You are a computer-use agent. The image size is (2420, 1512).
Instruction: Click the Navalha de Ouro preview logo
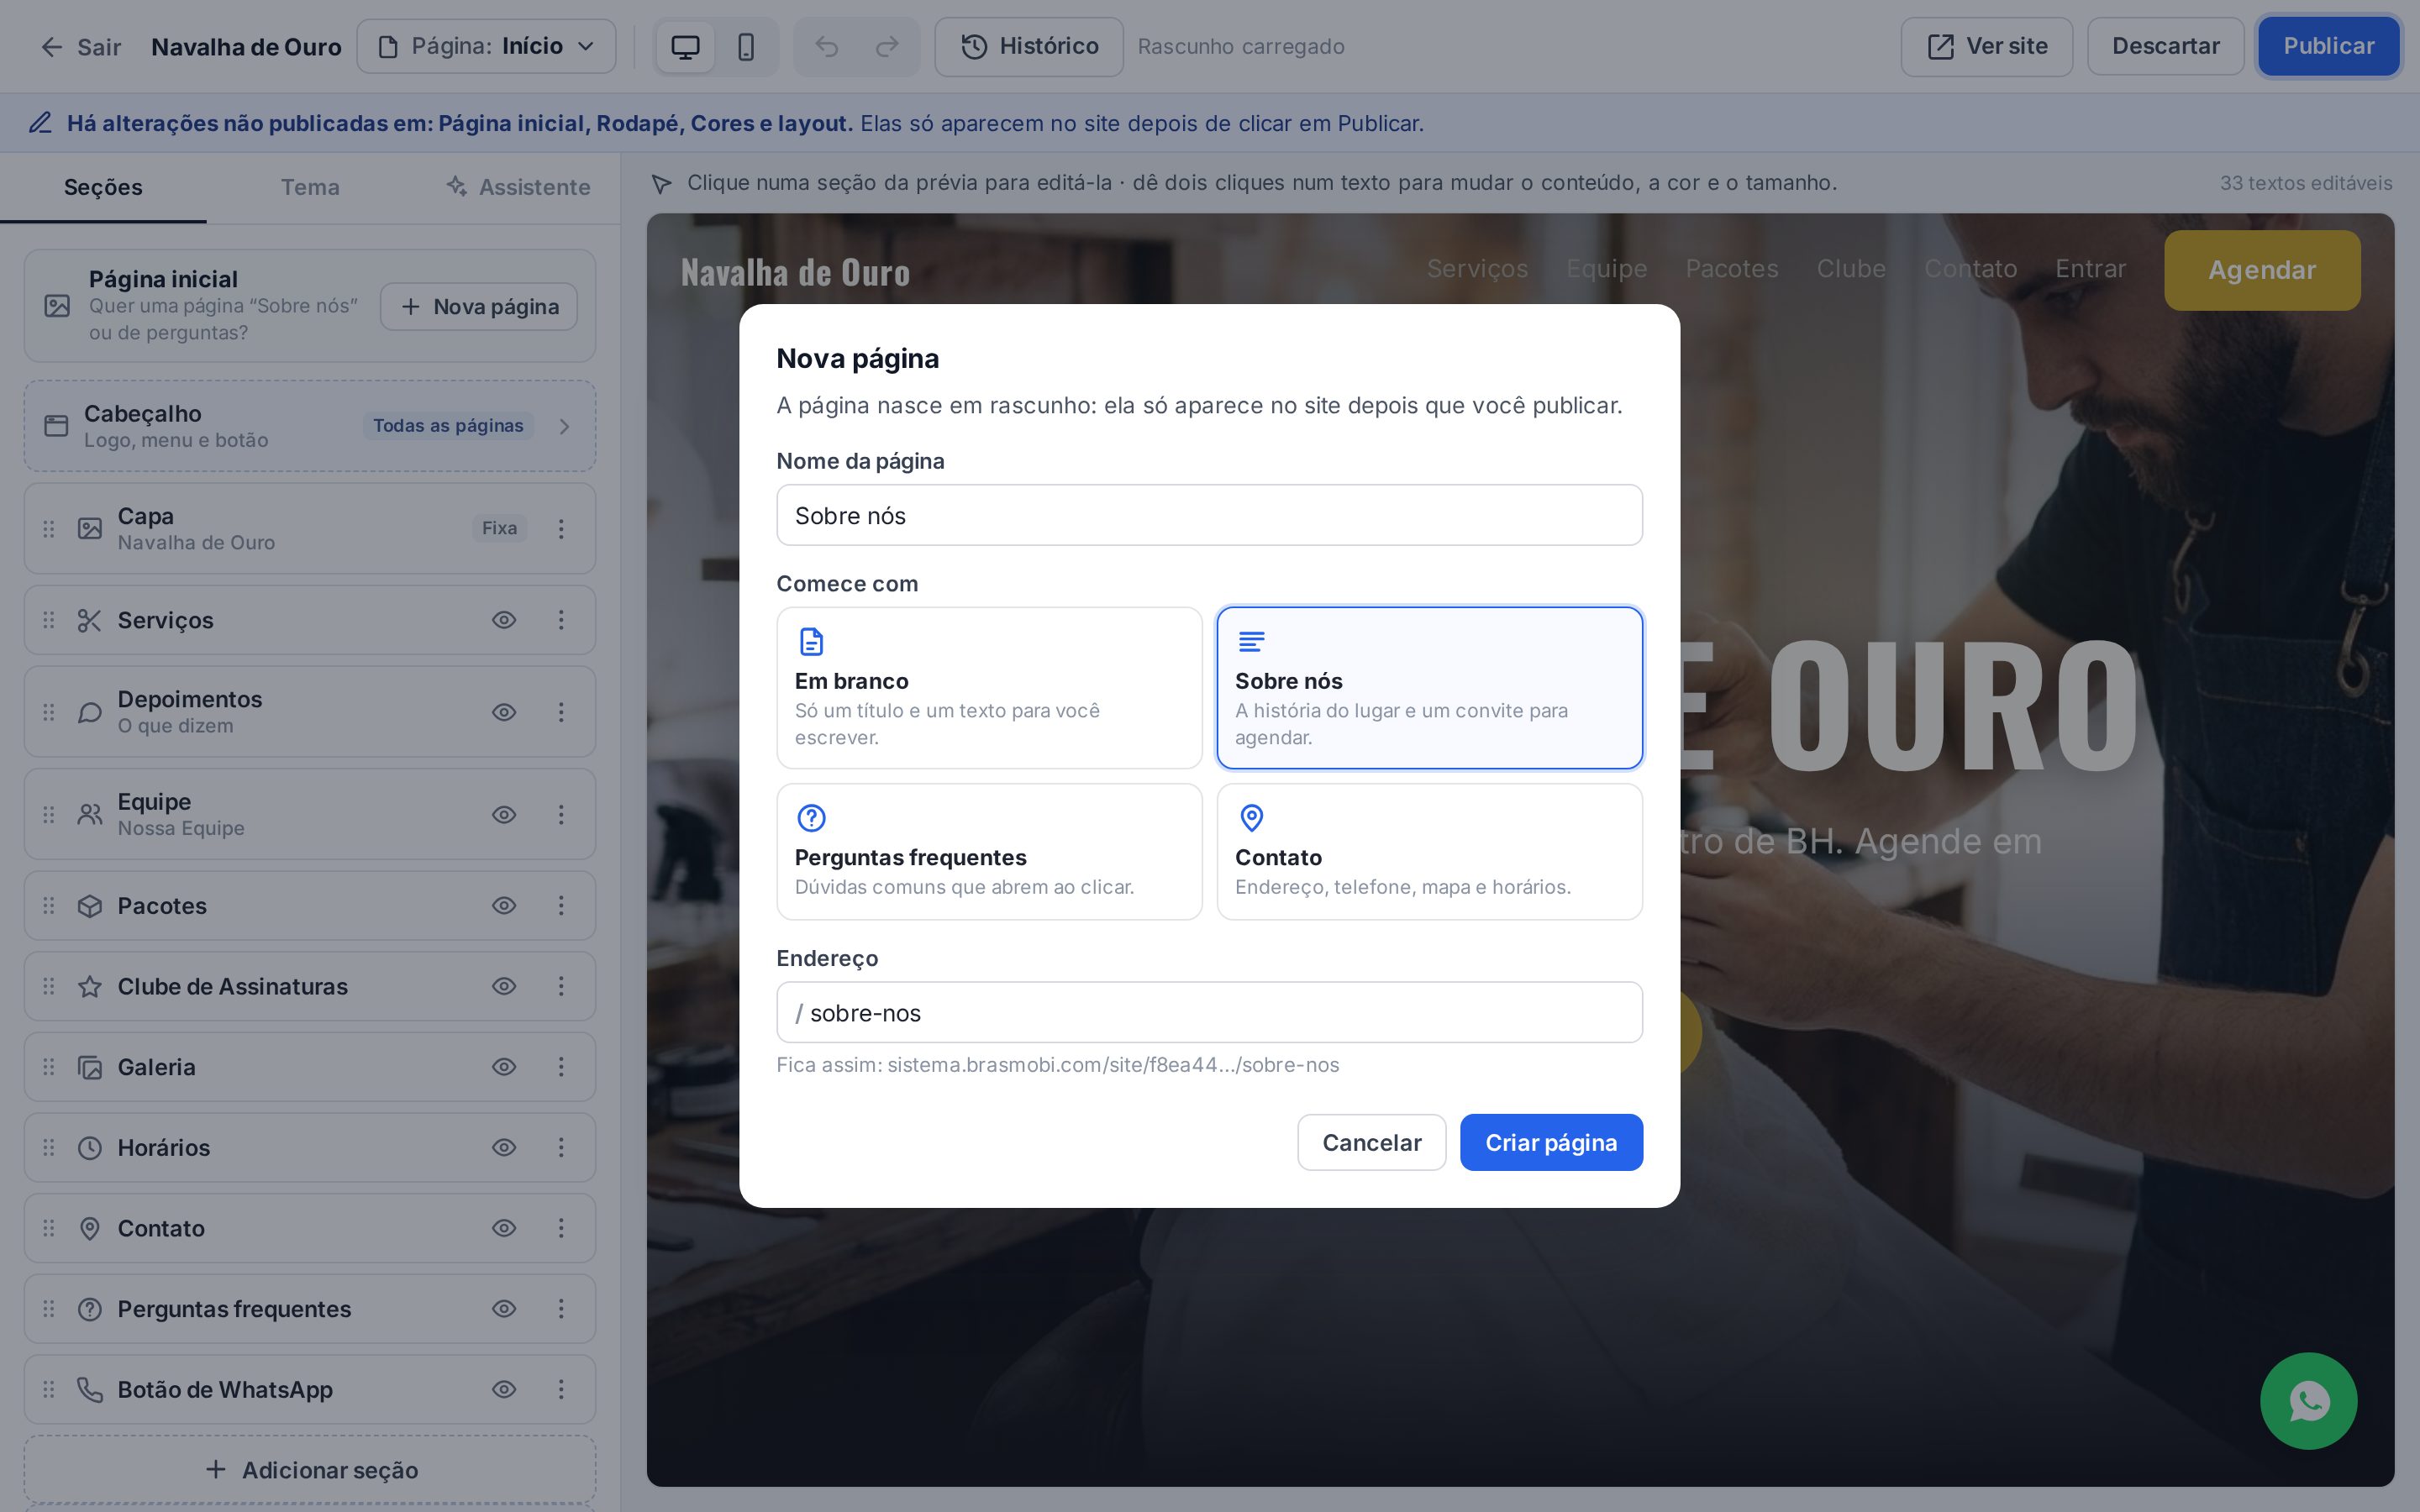[x=795, y=272]
